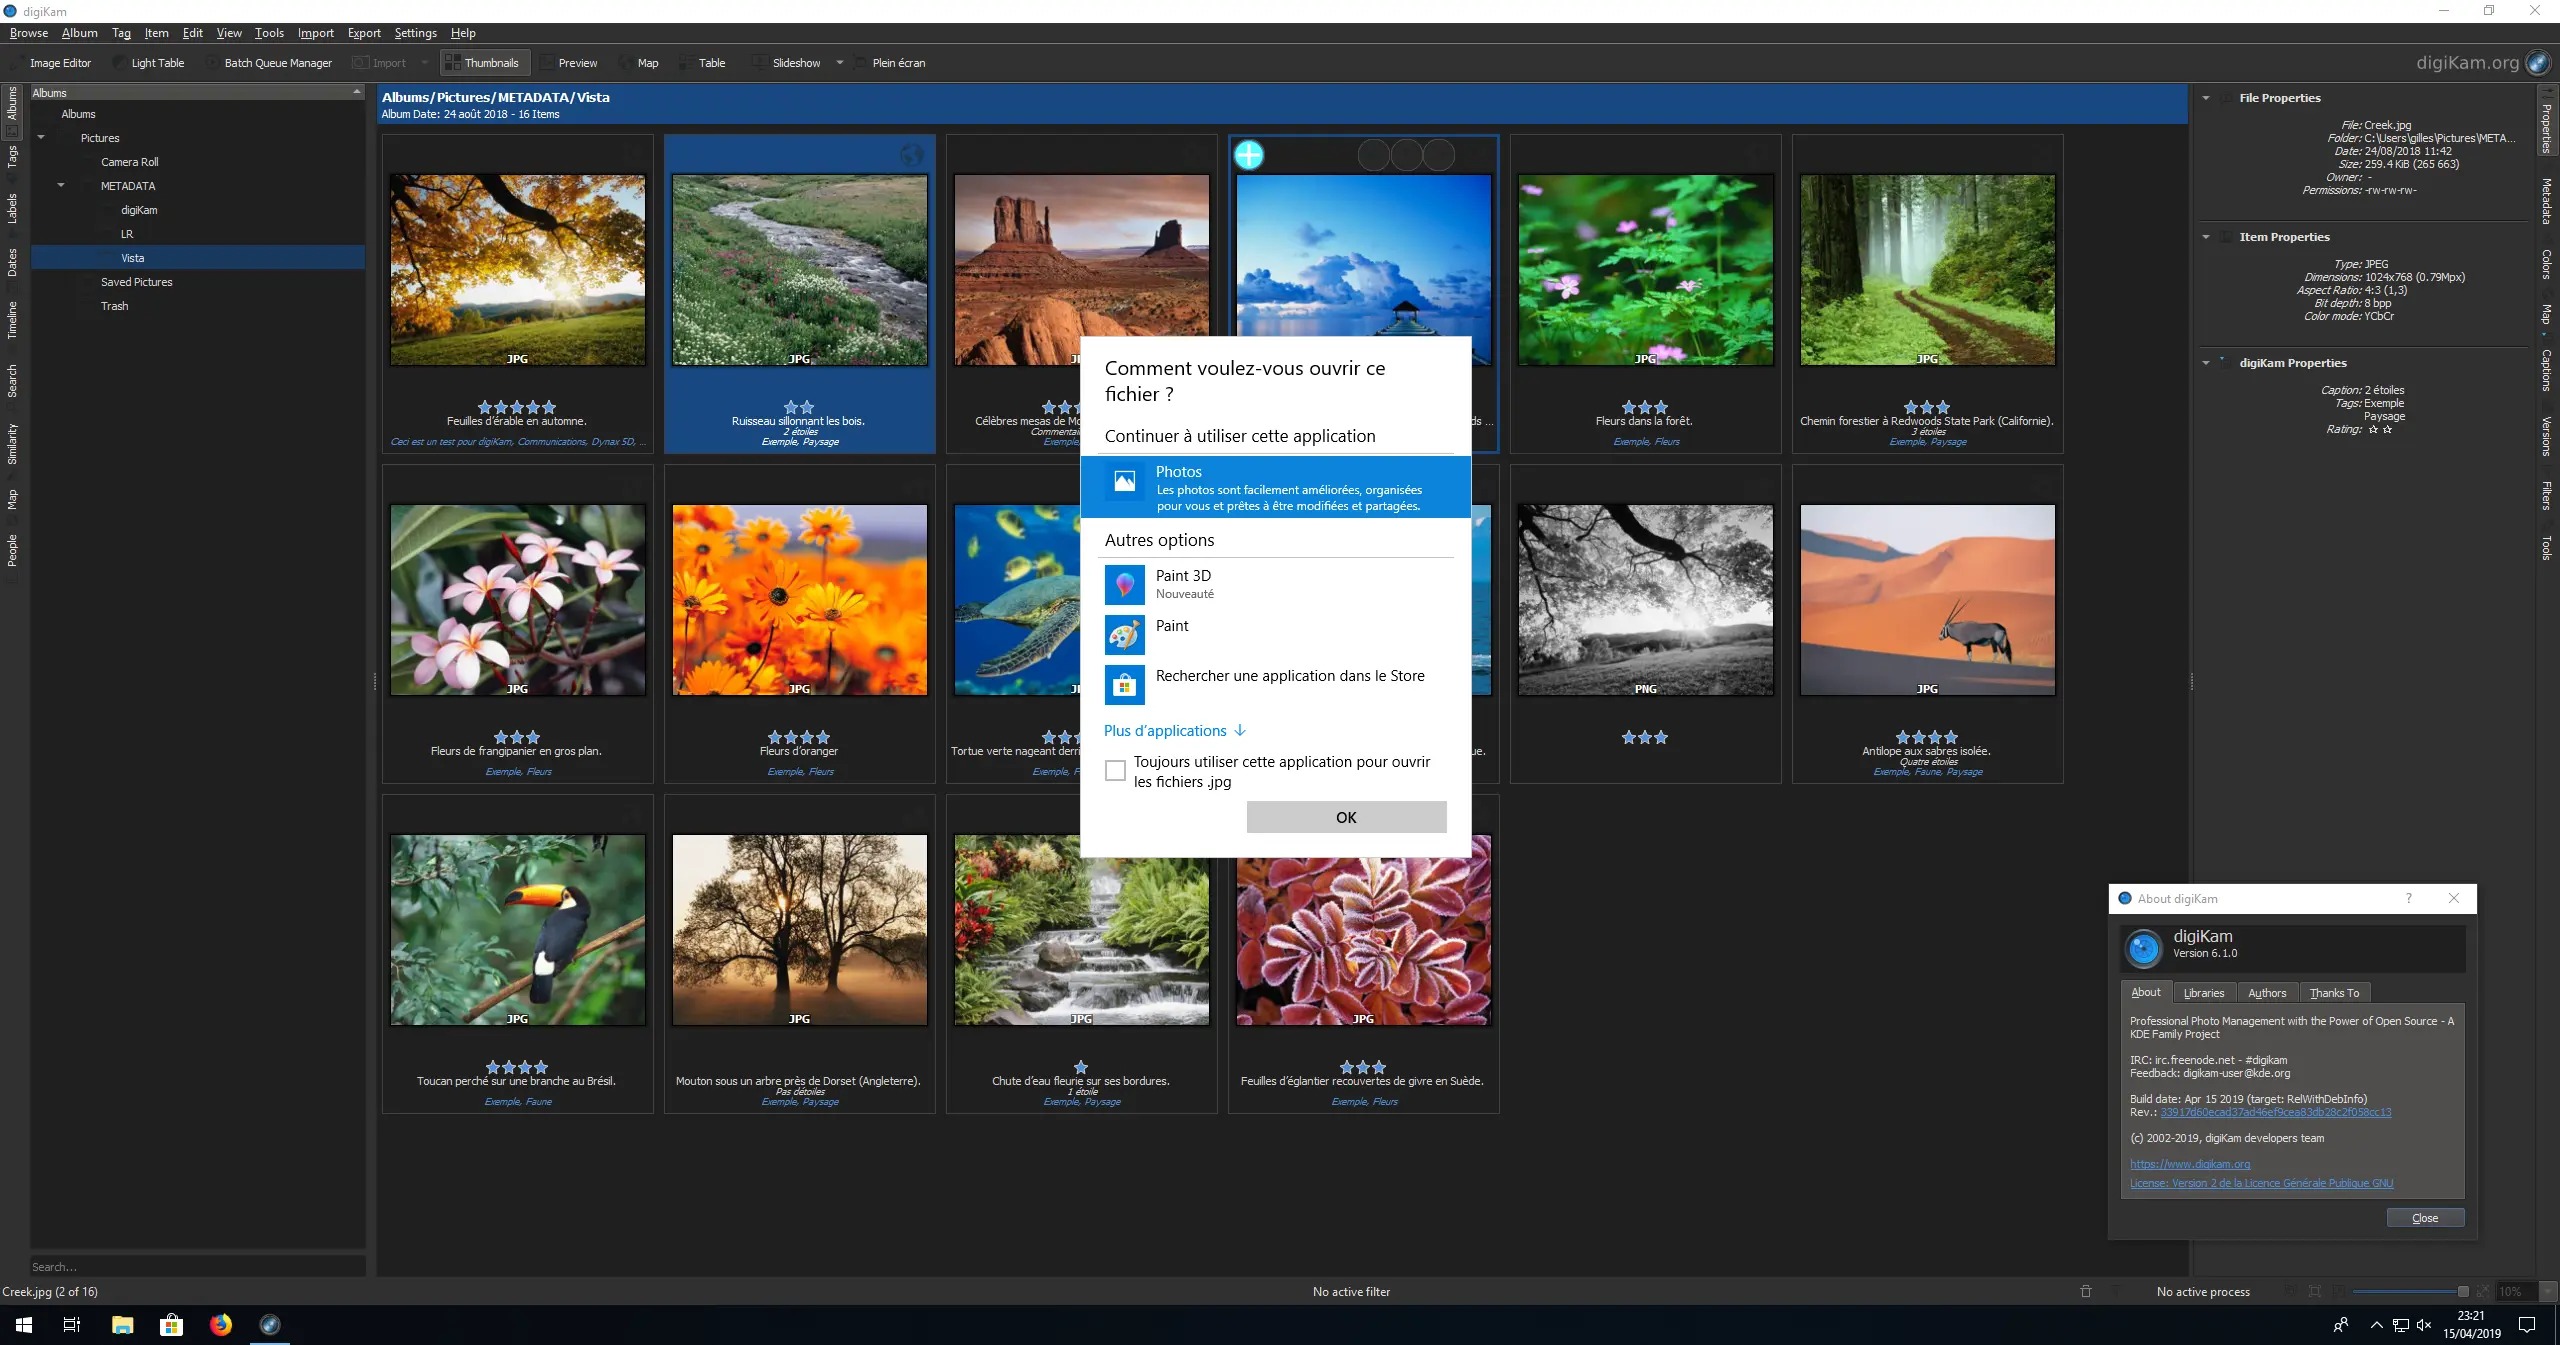Open the Slideshow dropdown arrow

pyautogui.click(x=840, y=63)
